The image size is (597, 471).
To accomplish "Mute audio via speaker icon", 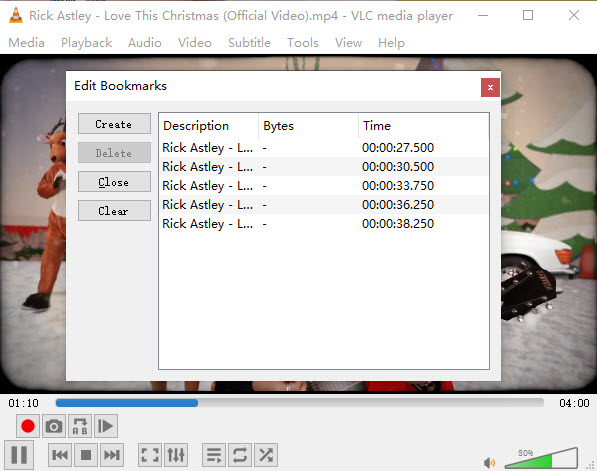I will click(489, 463).
